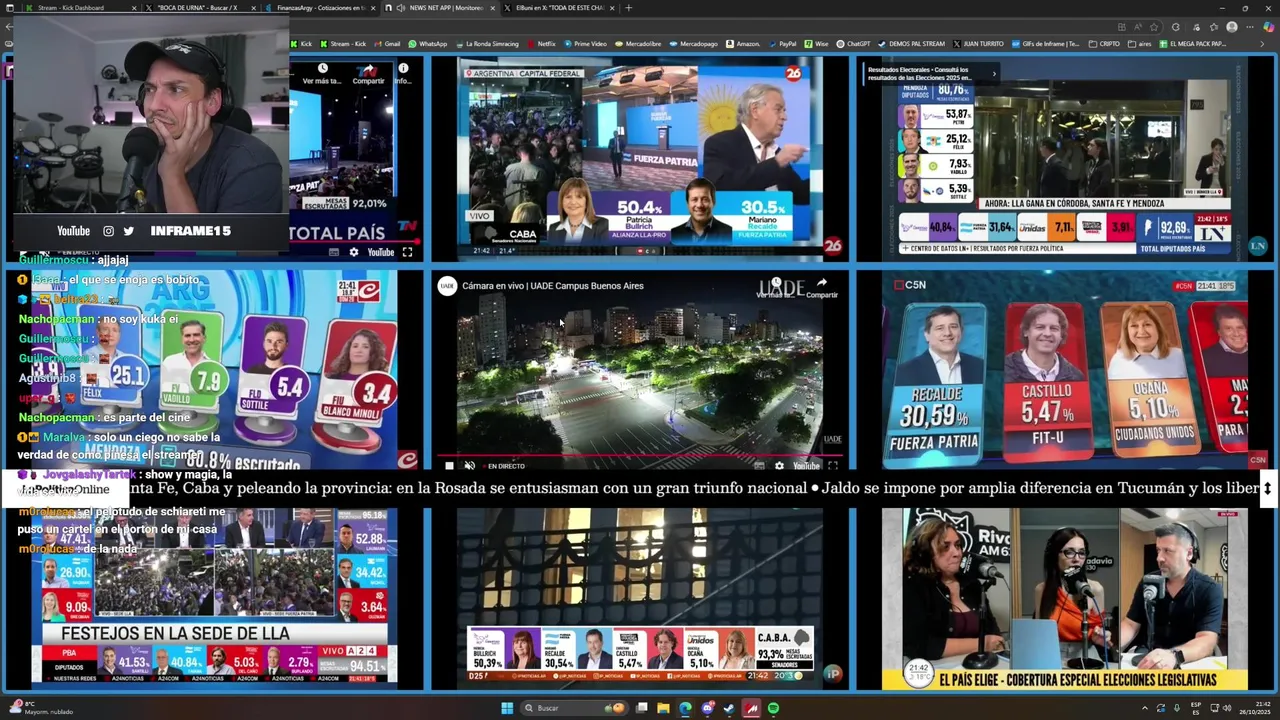Open ESP language input switcher
The width and height of the screenshot is (1280, 720).
pos(1195,708)
